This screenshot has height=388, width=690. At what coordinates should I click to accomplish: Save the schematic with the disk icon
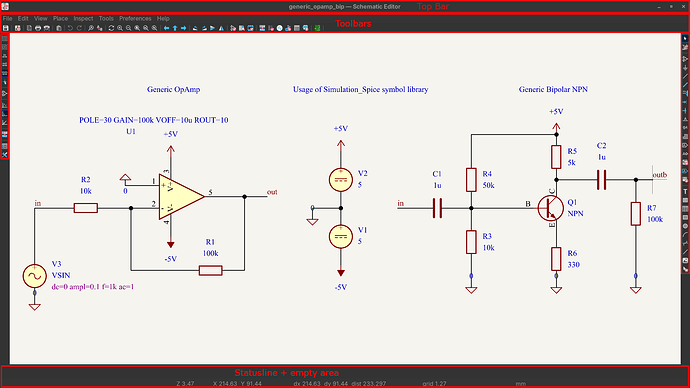[x=6, y=28]
